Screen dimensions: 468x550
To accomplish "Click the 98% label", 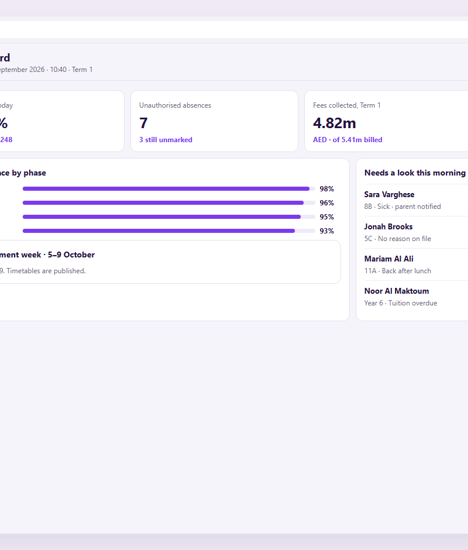I will 326,189.
